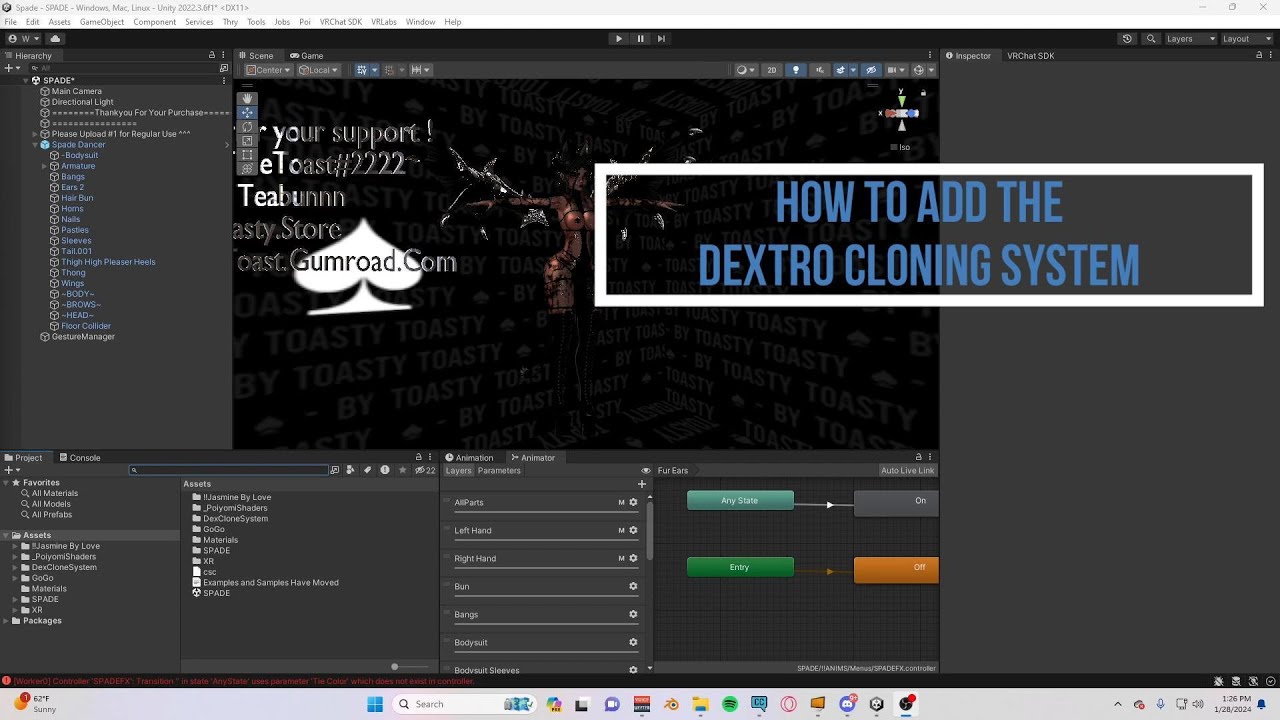The width and height of the screenshot is (1280, 720).
Task: Switch to VRChat SDK tab beside Inspector
Action: pyautogui.click(x=1030, y=56)
